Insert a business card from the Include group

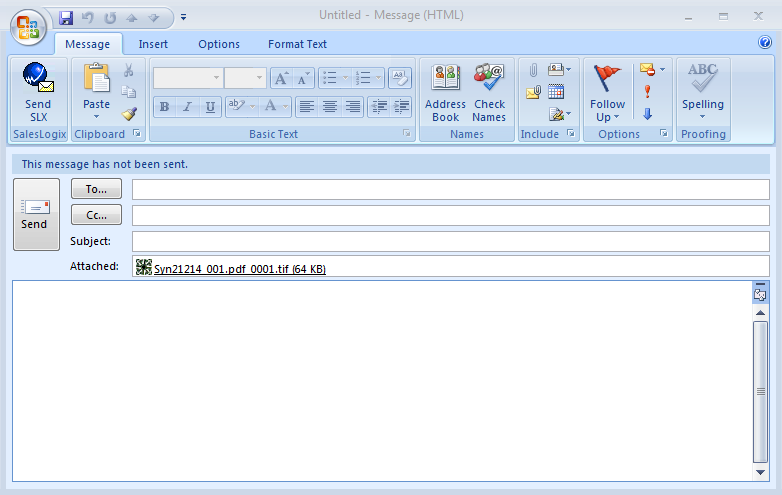pos(559,70)
